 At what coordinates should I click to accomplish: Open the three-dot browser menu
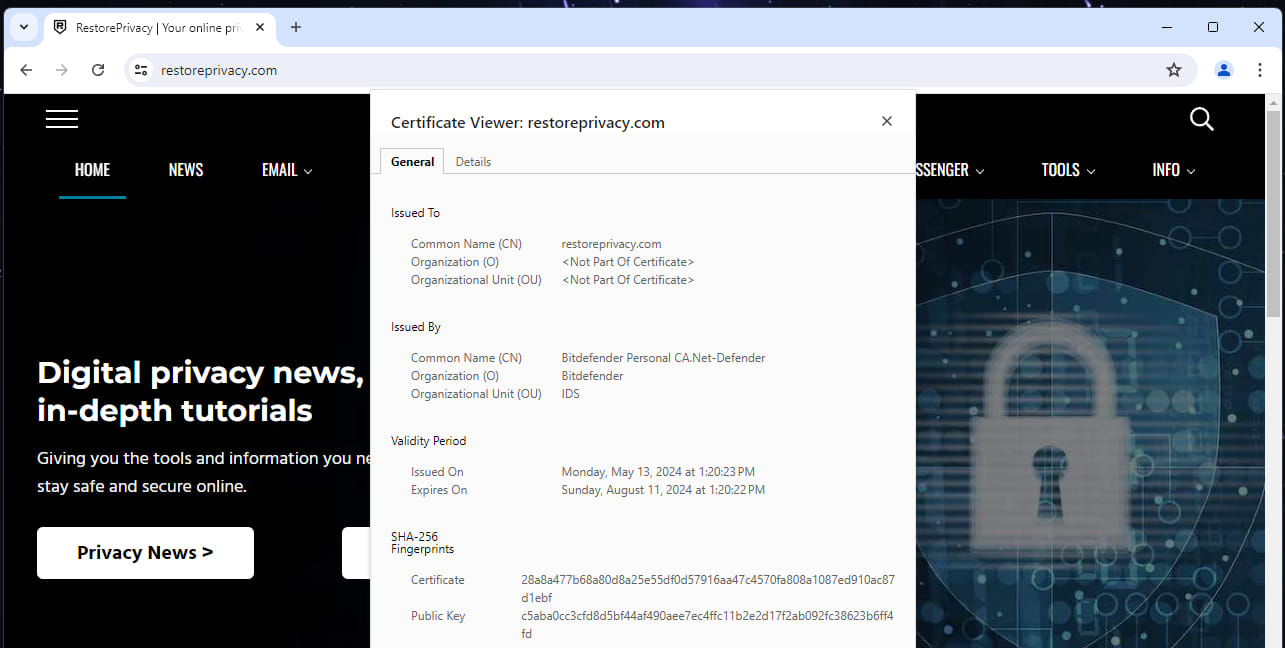[x=1259, y=70]
